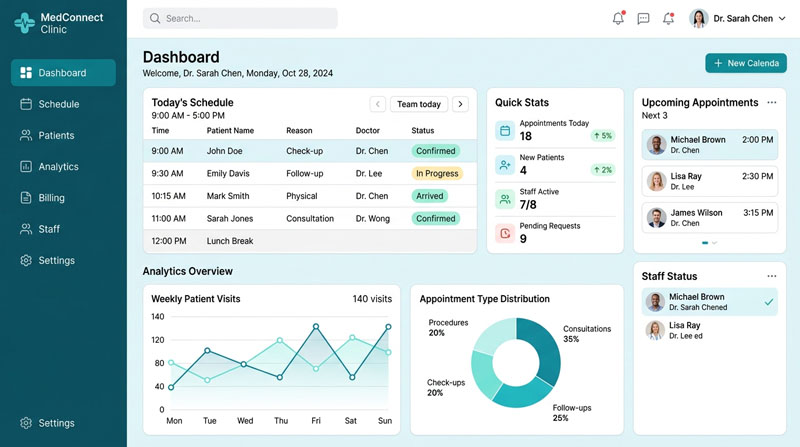The height and width of the screenshot is (447, 800).
Task: Click the New Calendar button
Action: point(746,63)
